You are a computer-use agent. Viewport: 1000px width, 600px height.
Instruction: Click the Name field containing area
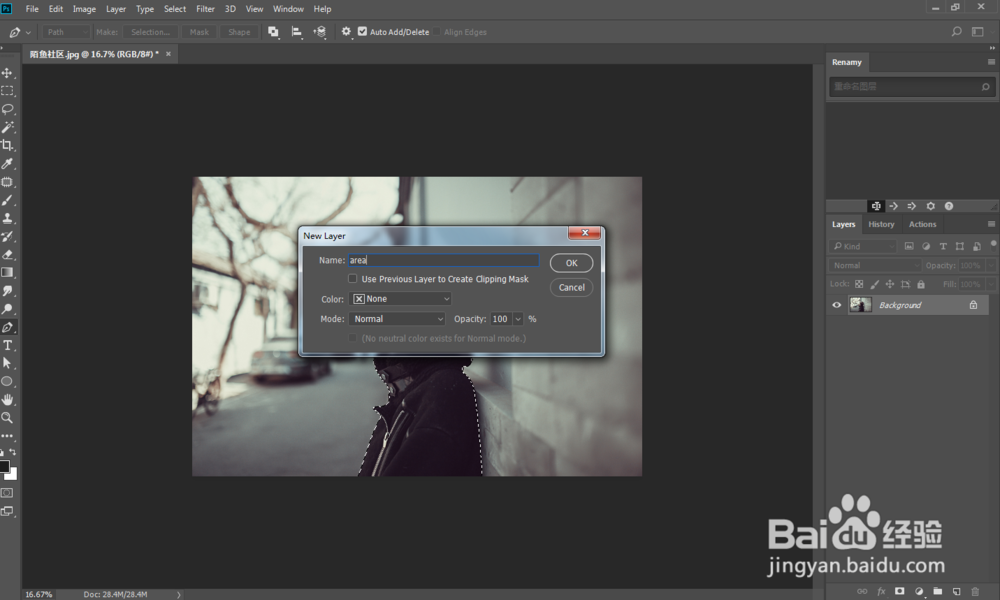point(444,260)
